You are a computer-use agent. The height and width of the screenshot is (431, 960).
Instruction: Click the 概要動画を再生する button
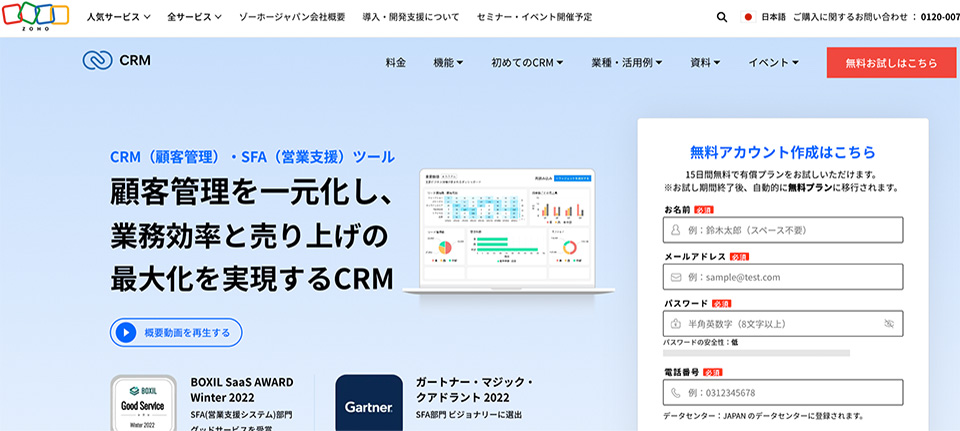[176, 332]
